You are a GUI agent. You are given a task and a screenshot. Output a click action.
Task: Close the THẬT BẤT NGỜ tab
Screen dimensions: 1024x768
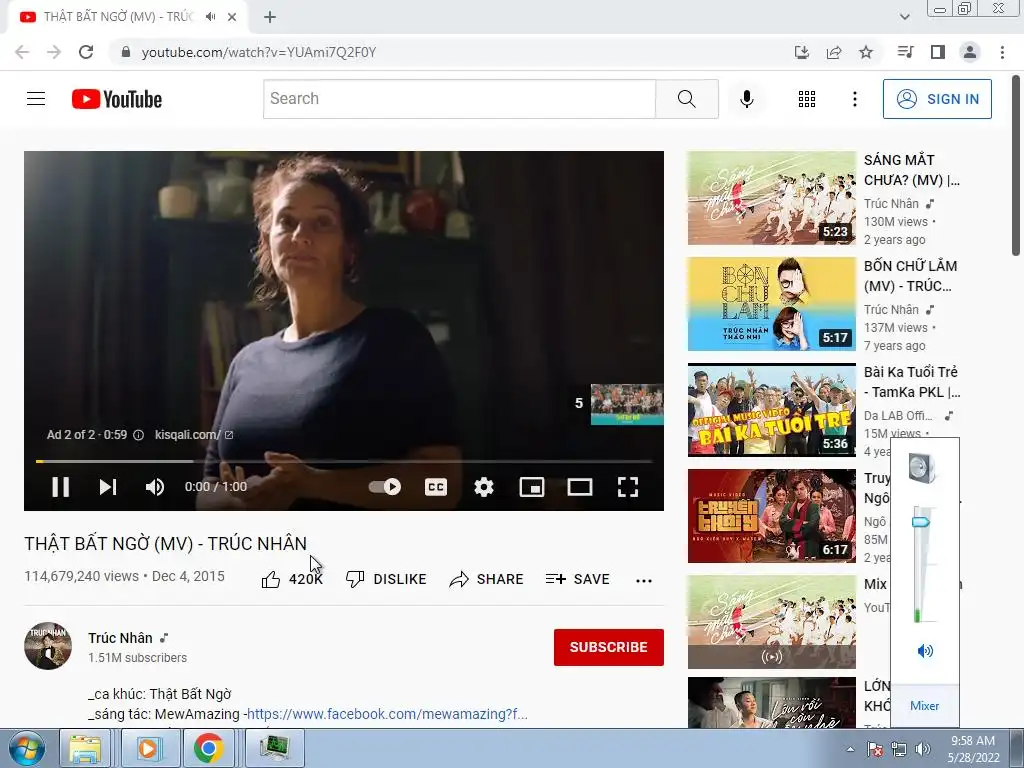tap(232, 17)
